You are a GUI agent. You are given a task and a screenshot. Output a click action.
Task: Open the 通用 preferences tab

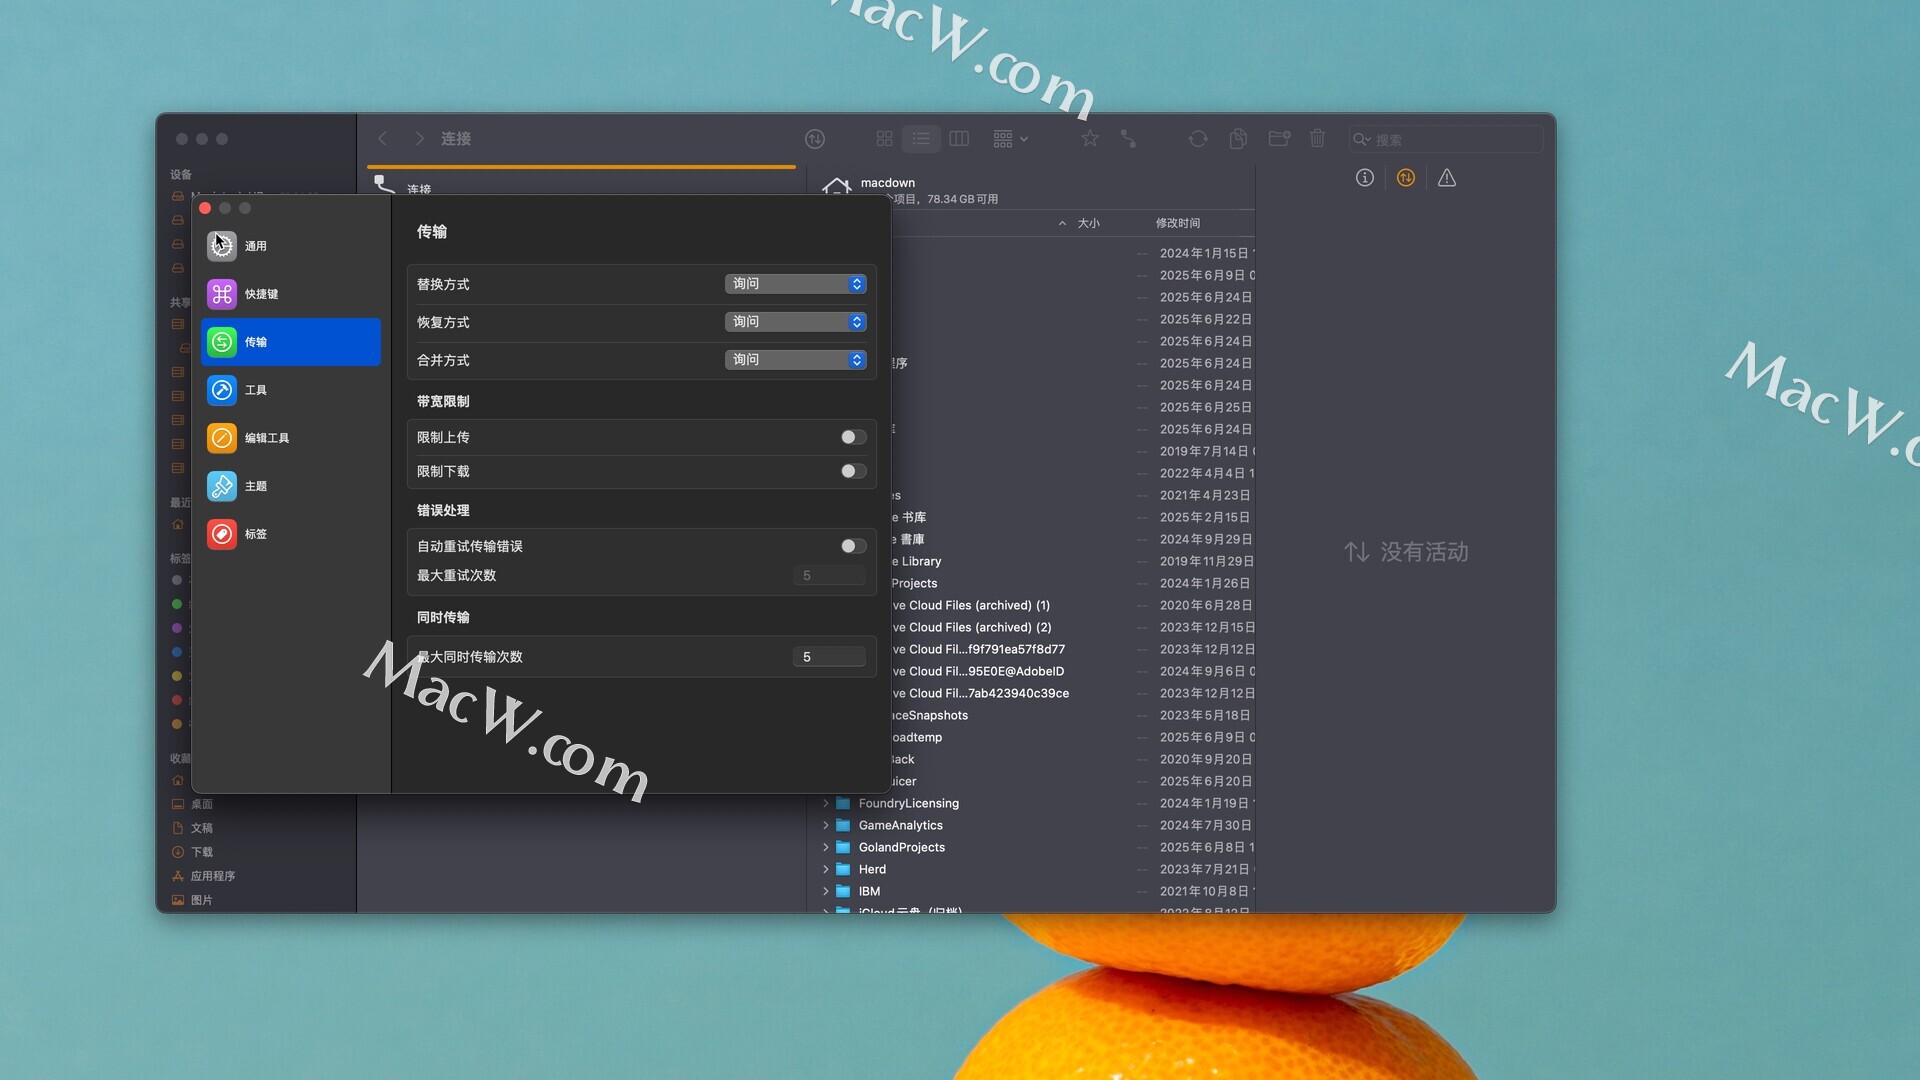click(x=291, y=246)
